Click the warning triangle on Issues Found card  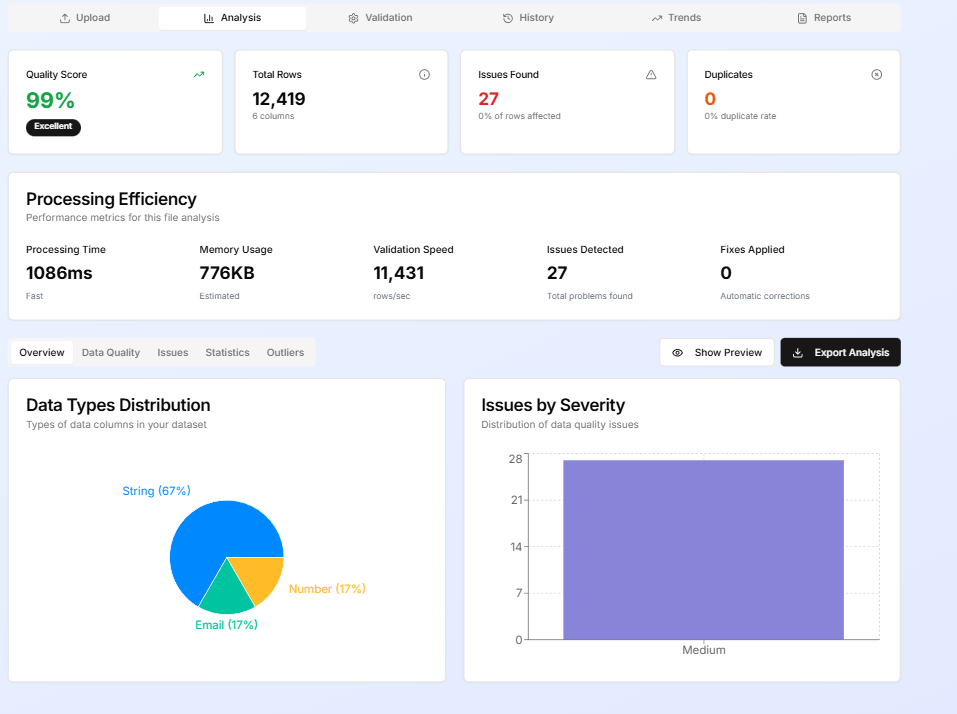pos(650,74)
